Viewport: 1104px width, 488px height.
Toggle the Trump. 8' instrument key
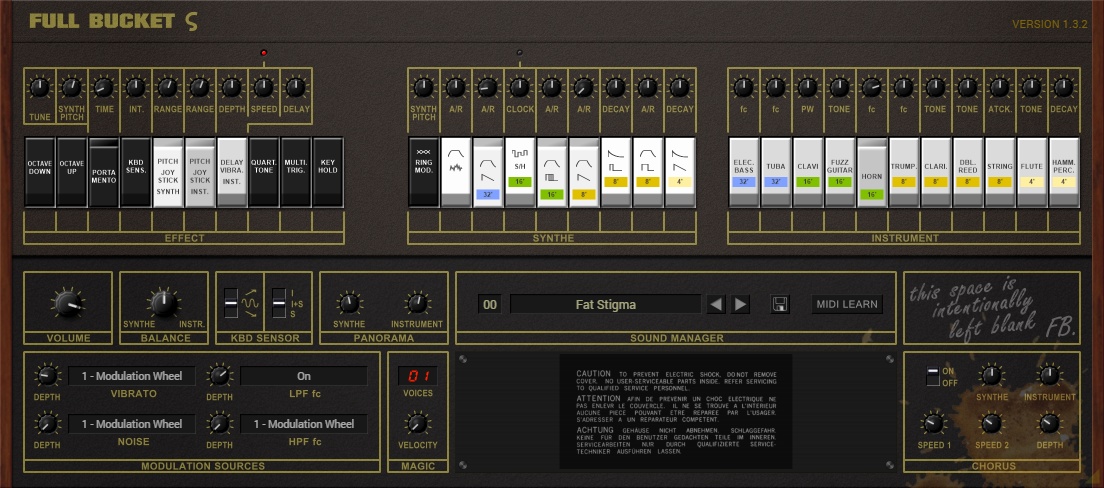tap(904, 172)
